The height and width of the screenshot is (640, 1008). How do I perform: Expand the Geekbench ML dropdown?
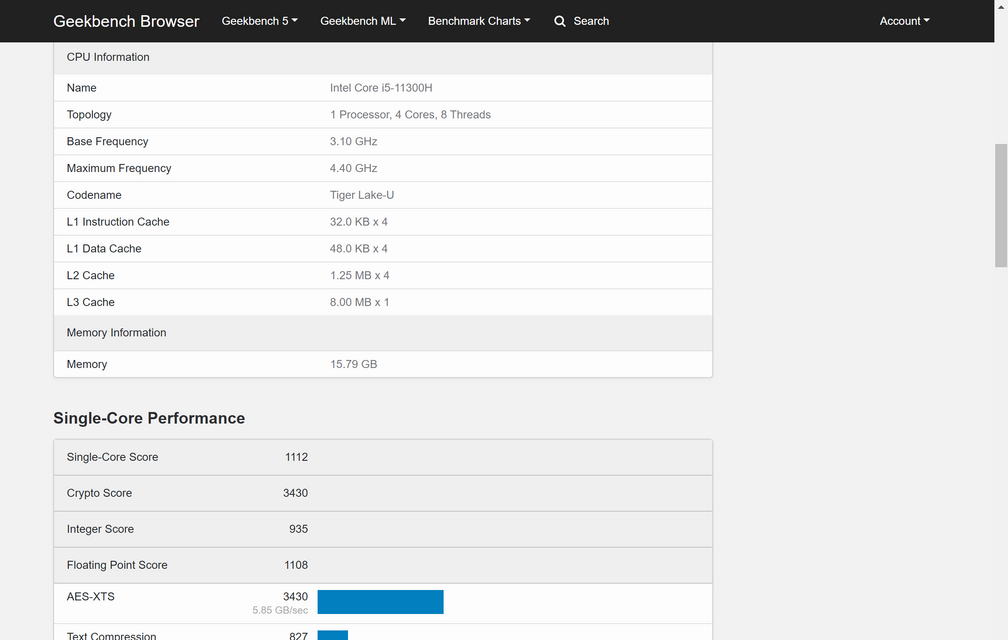click(362, 21)
